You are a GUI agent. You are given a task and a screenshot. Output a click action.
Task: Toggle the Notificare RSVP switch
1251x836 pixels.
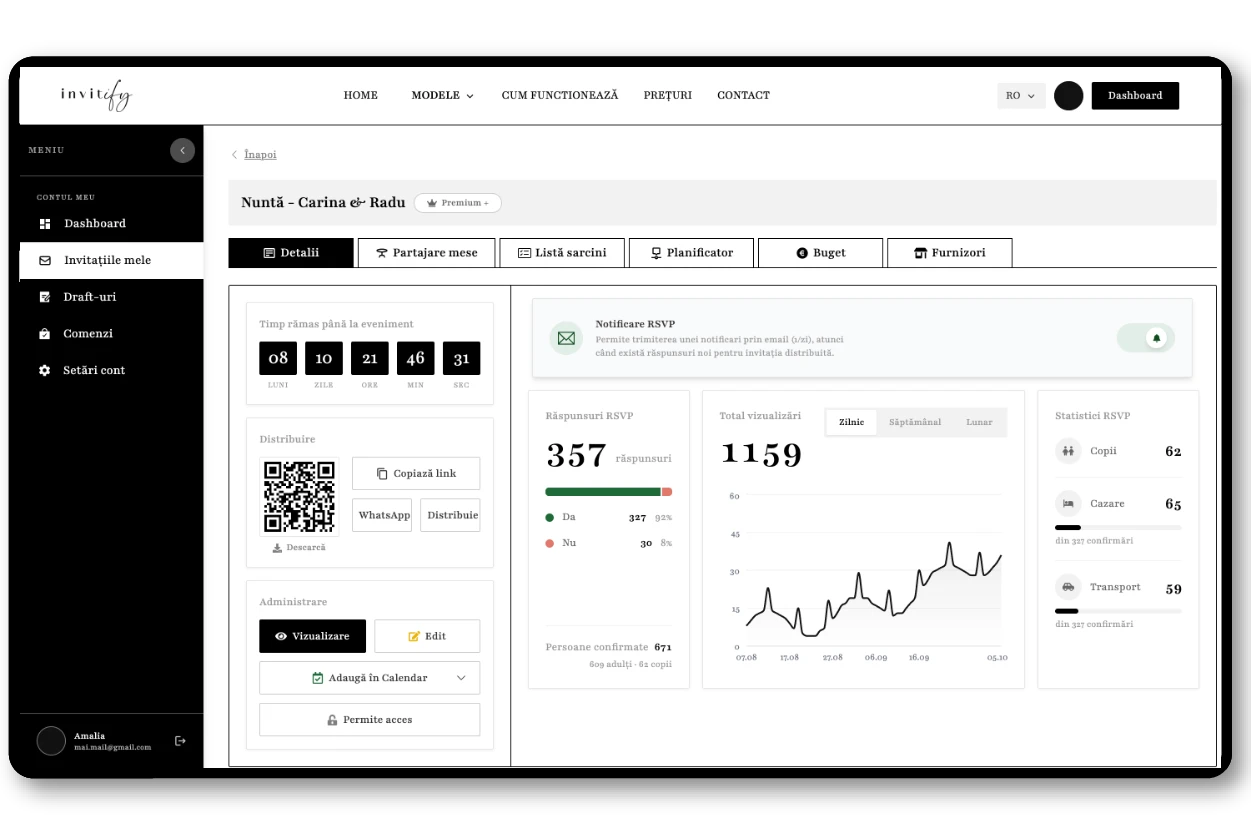tap(1146, 338)
